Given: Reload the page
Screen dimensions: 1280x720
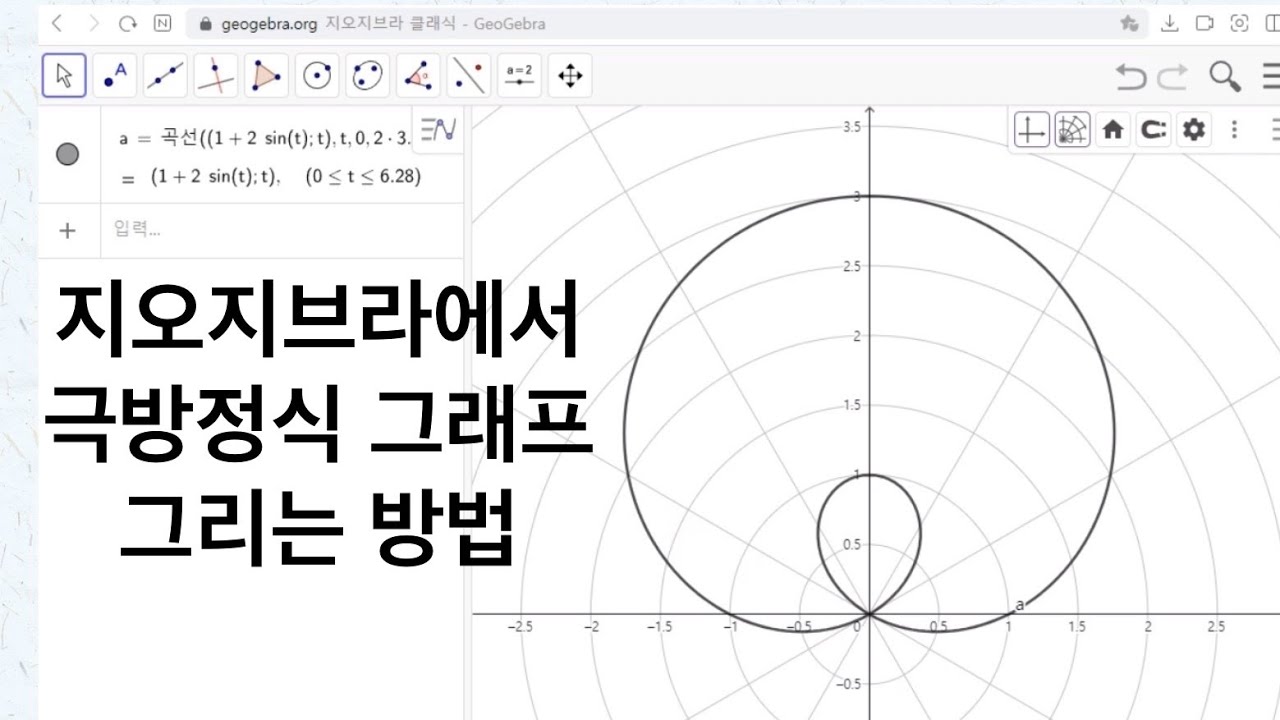Looking at the screenshot, I should click(x=127, y=23).
